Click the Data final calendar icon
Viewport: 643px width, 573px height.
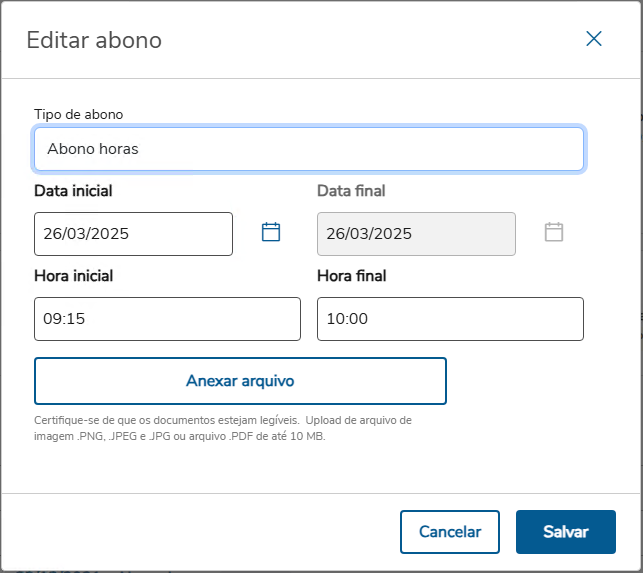tap(554, 232)
